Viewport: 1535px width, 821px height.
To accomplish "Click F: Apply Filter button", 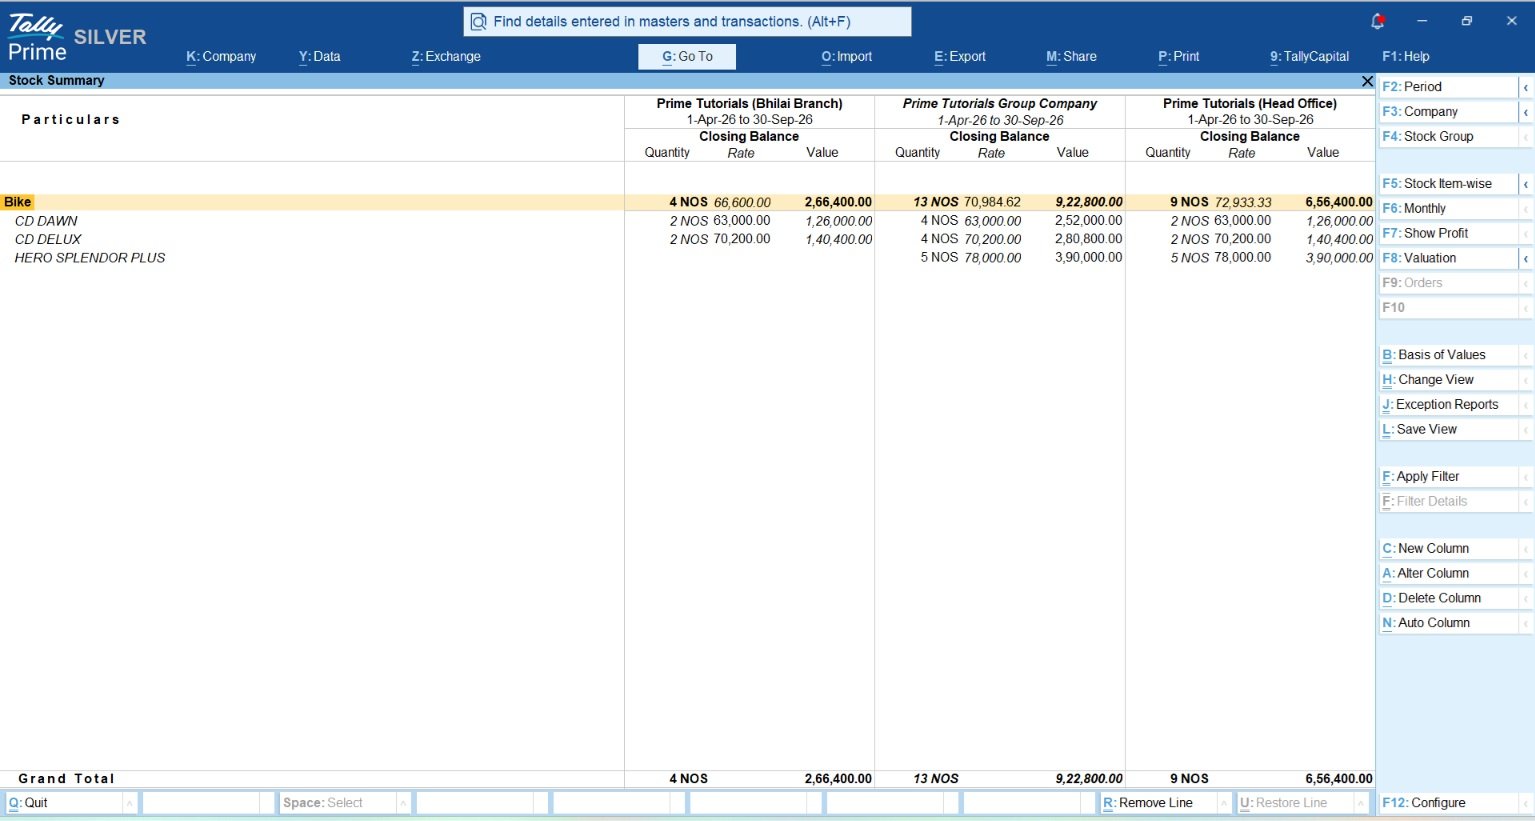I will coord(1448,477).
